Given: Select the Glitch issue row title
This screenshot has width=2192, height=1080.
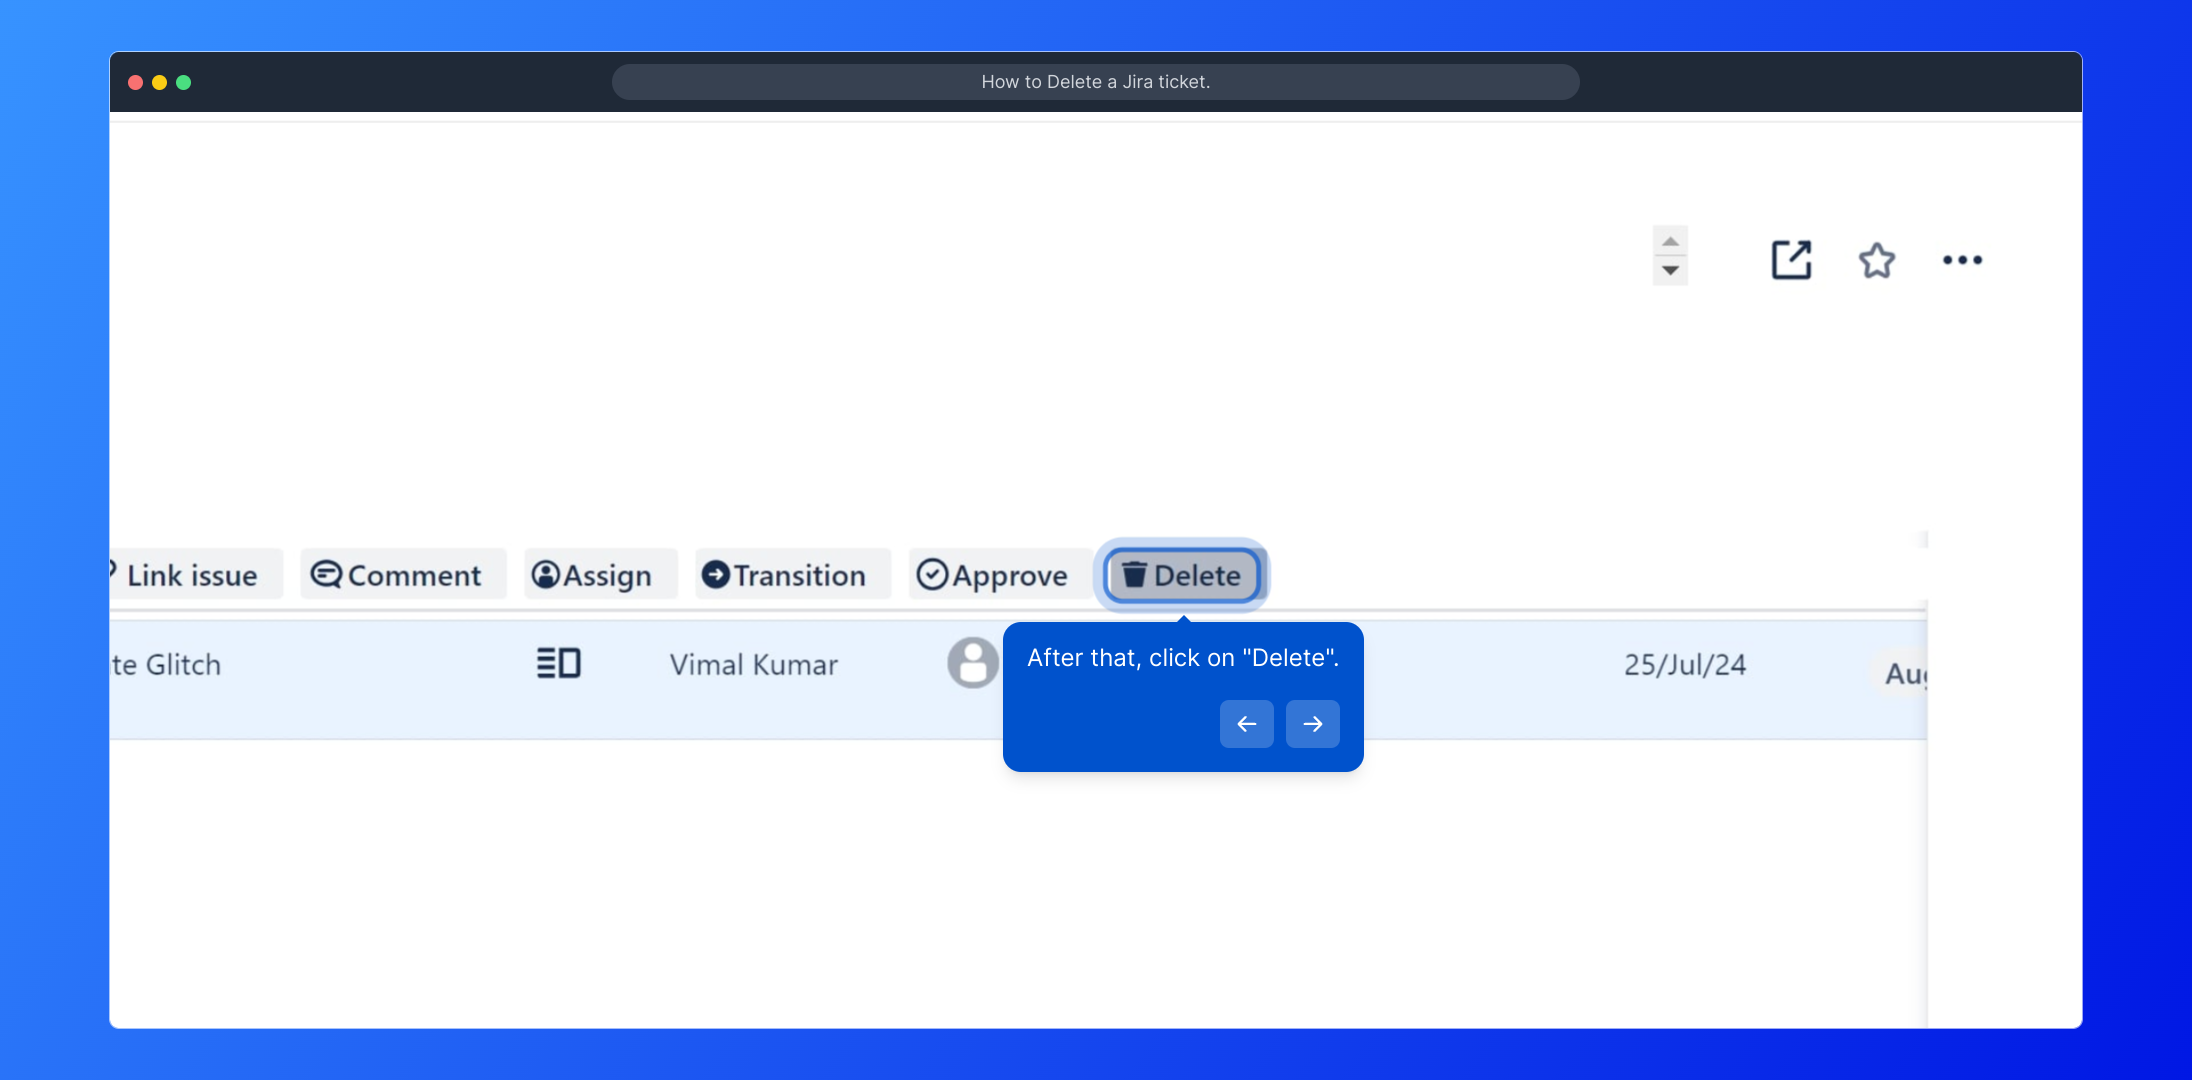Looking at the screenshot, I should (x=167, y=665).
